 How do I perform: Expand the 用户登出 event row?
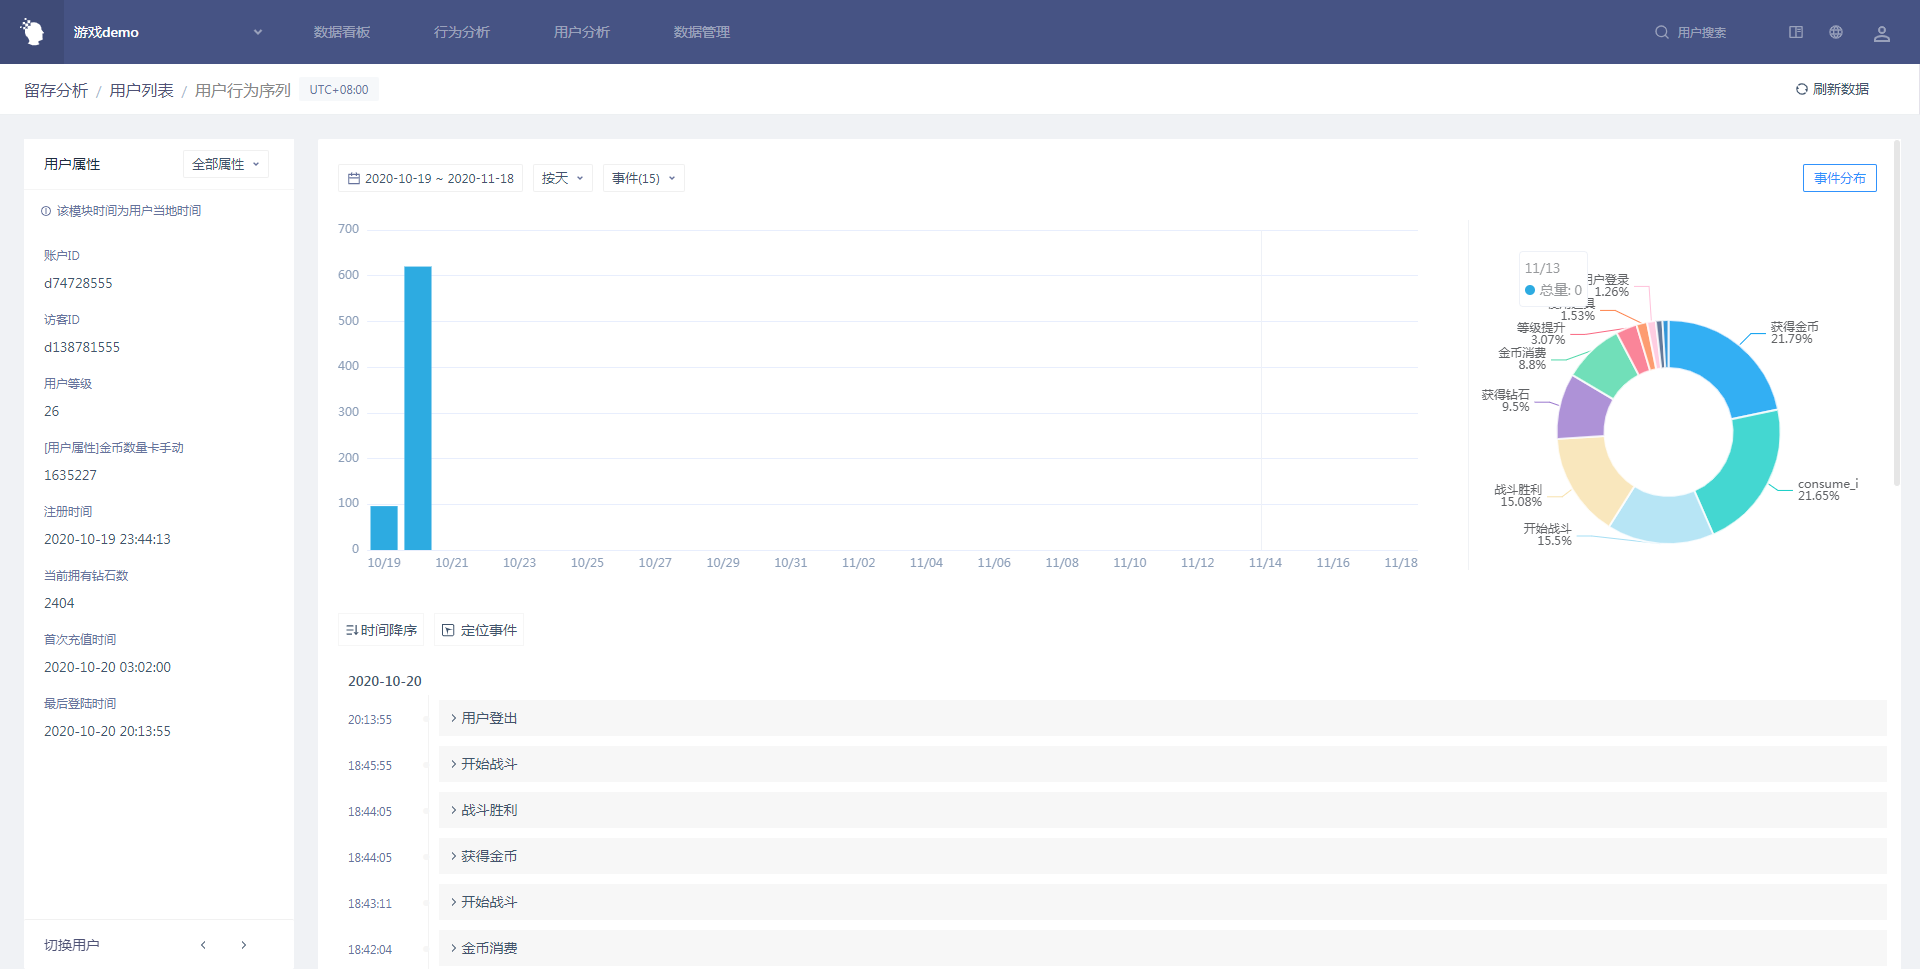tap(488, 718)
